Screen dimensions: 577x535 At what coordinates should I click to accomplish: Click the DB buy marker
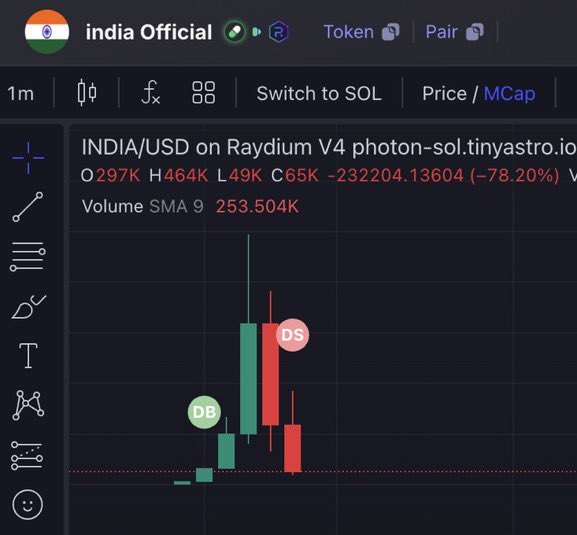204,412
